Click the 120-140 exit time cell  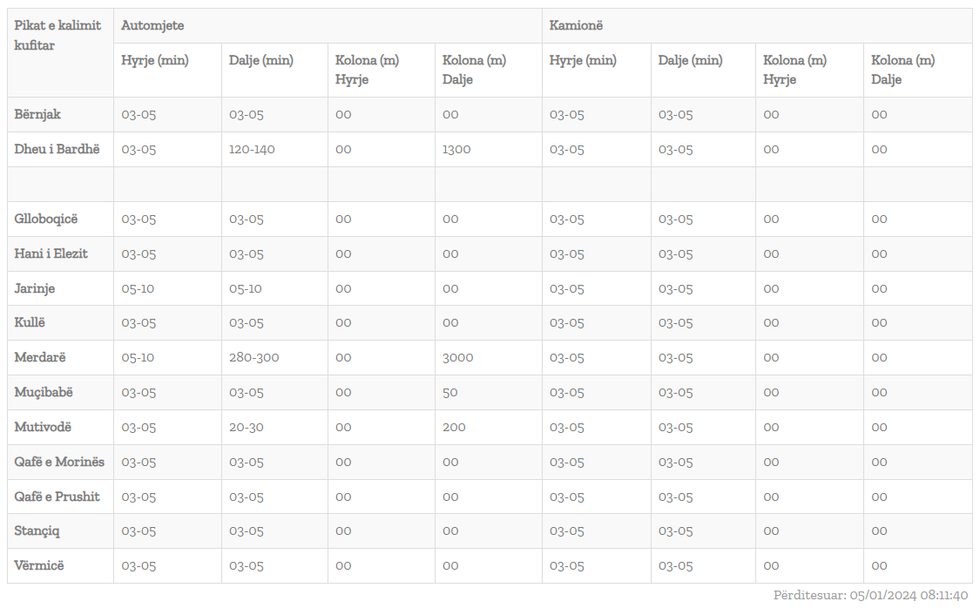(252, 150)
